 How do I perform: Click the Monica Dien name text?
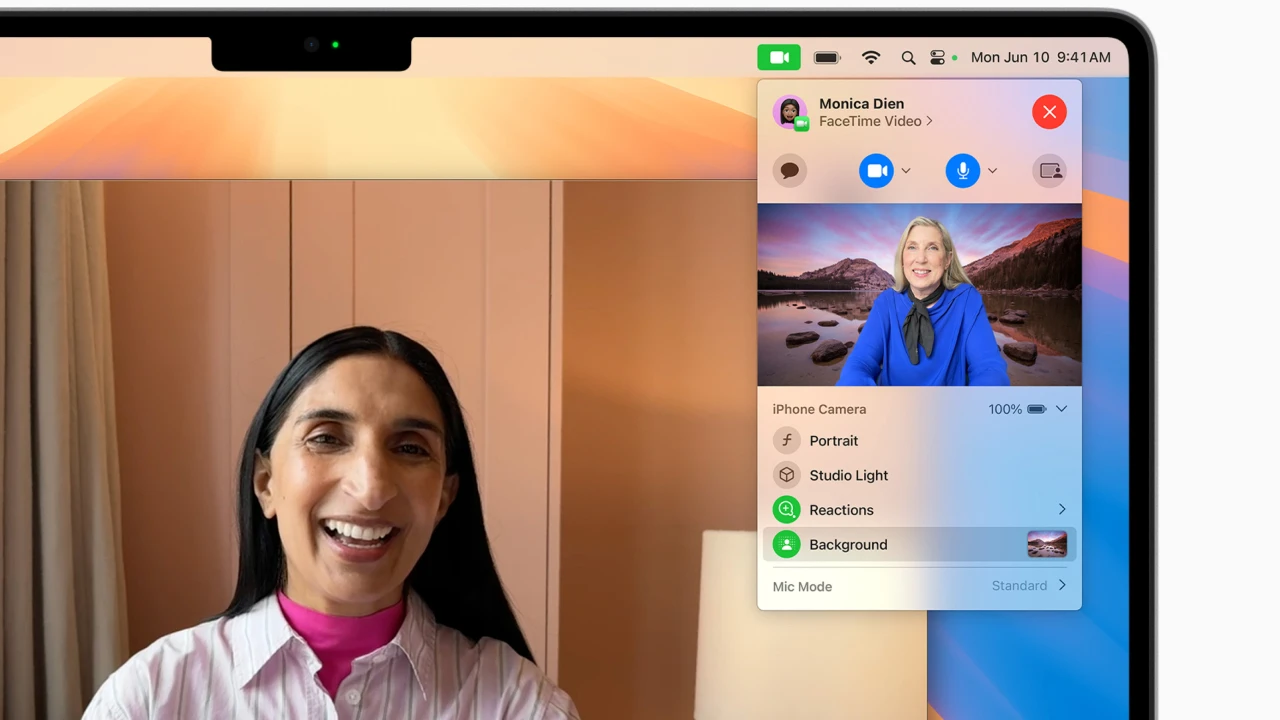point(861,104)
